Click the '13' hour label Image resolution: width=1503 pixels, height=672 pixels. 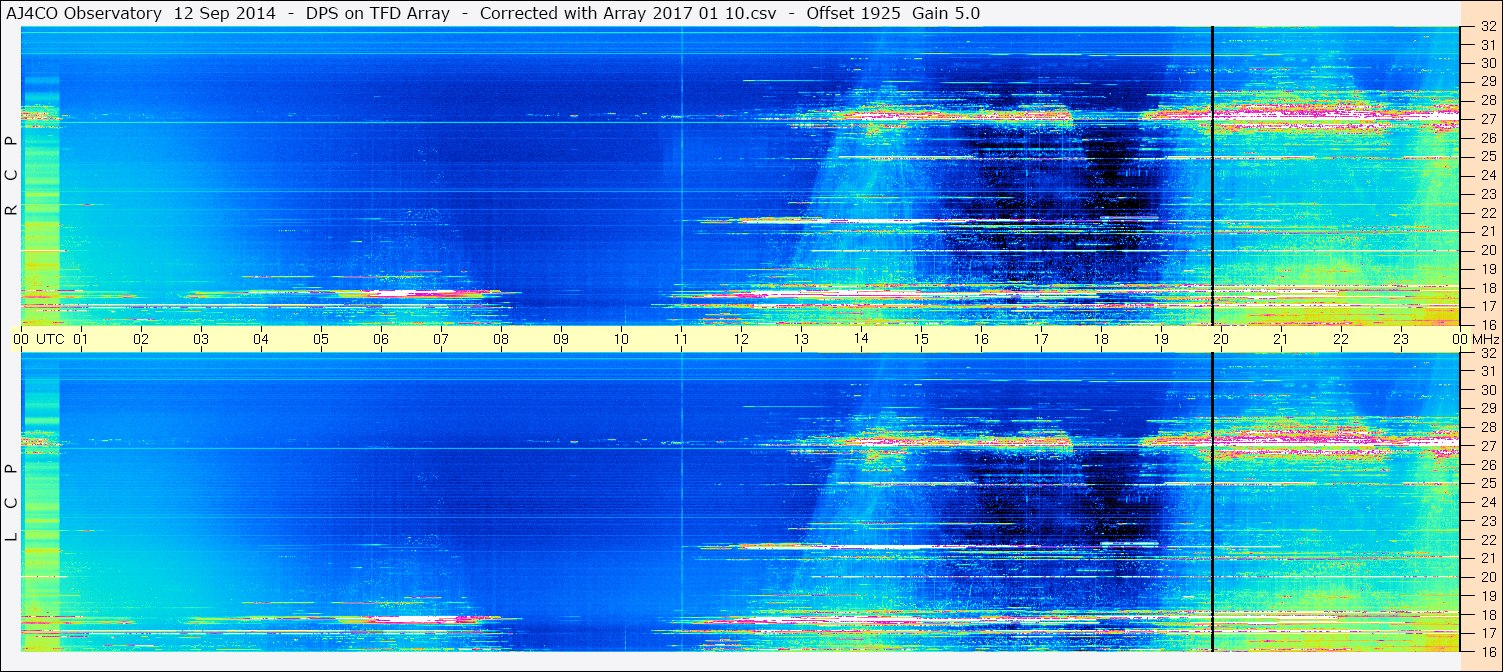[x=801, y=339]
